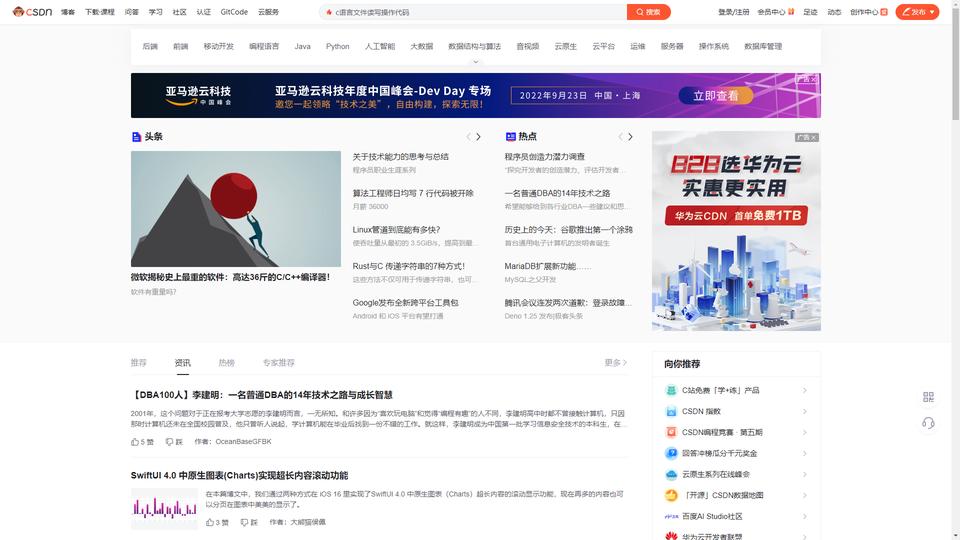The width and height of the screenshot is (960, 540).
Task: Close the Amazon banner ad
Action: coord(814,79)
